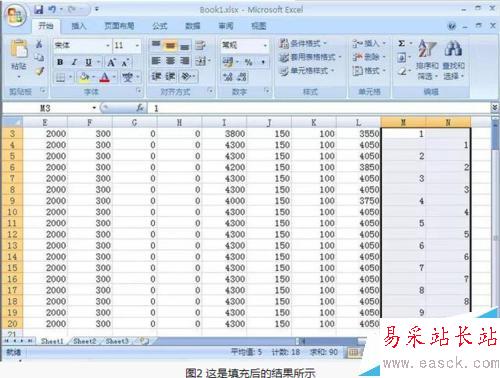Merge and center cells
The image size is (500, 378).
pos(200,61)
